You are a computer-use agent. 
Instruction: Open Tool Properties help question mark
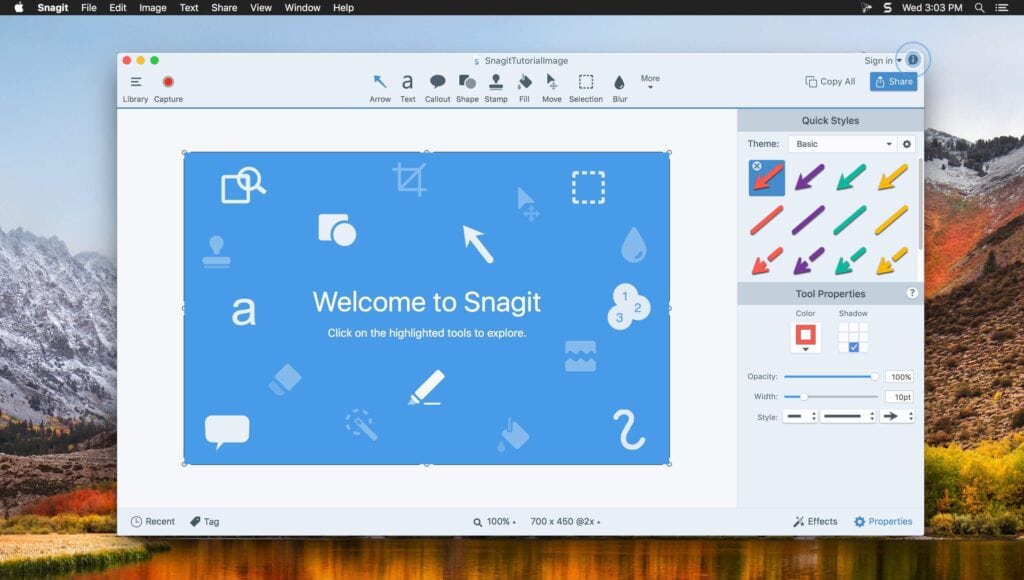click(912, 293)
